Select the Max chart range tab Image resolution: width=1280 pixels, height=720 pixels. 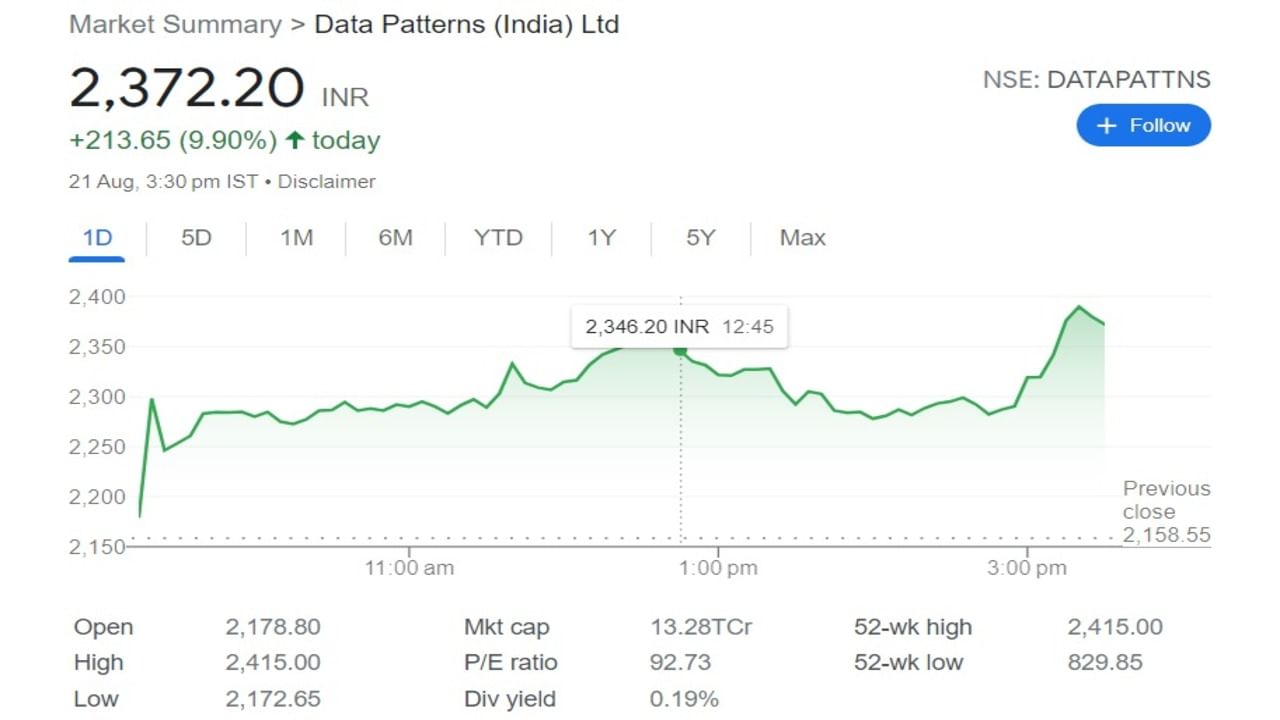[802, 238]
